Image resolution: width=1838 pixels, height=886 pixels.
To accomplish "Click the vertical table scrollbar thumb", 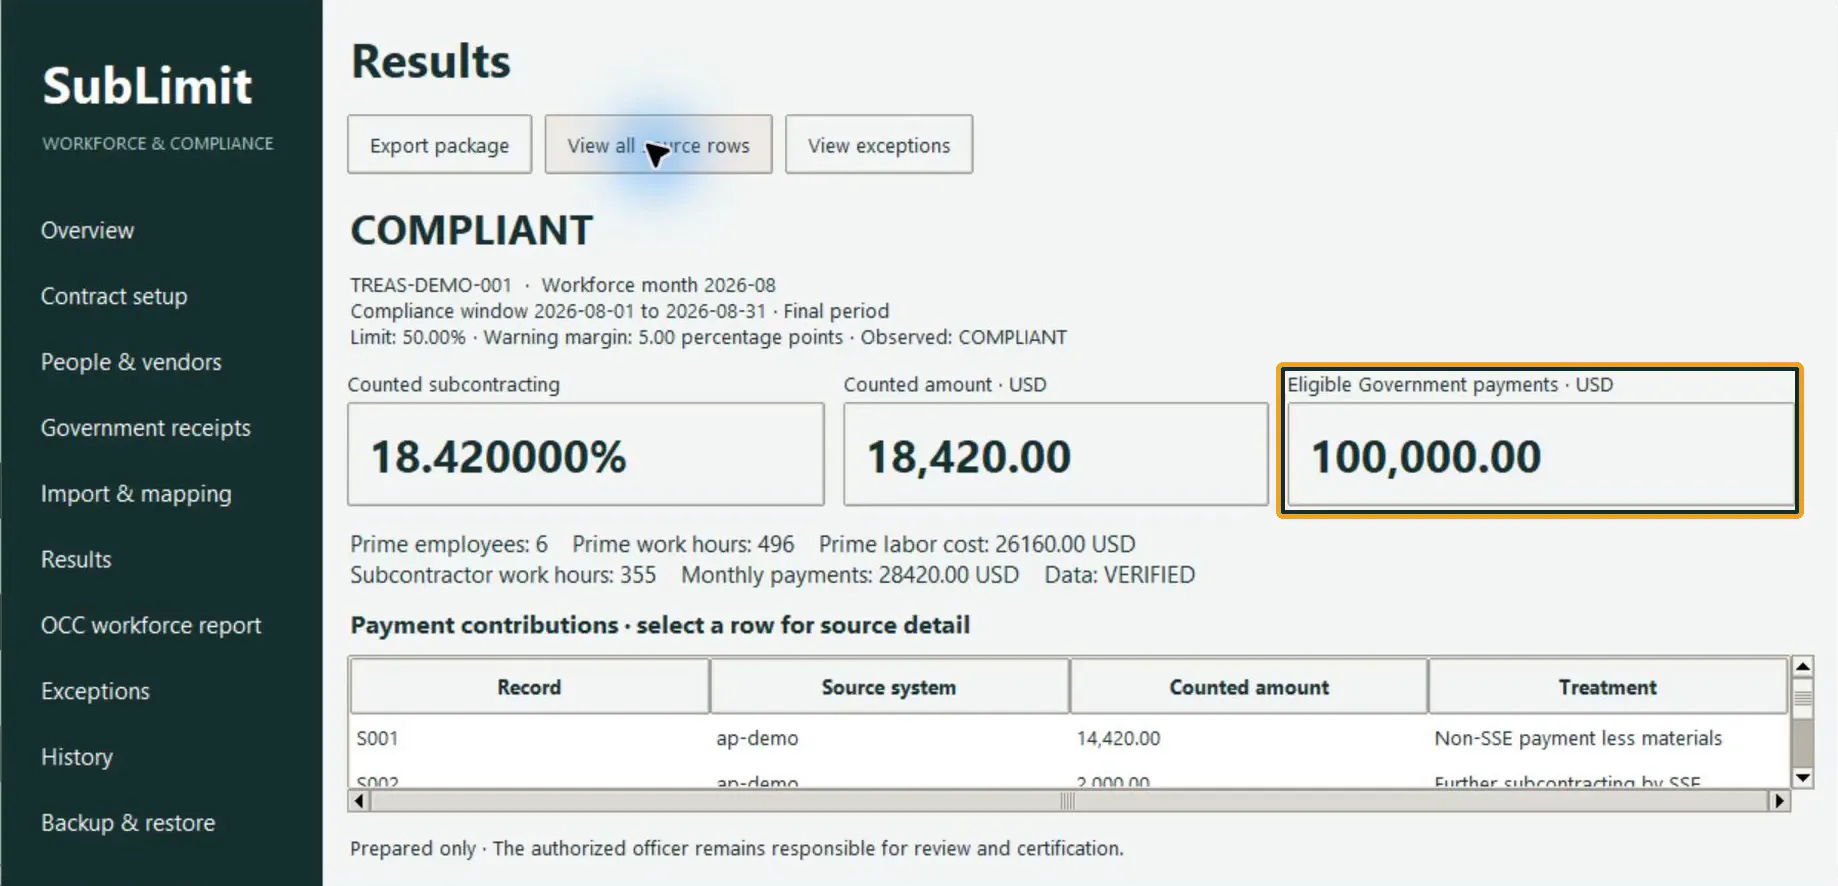I will (1803, 698).
